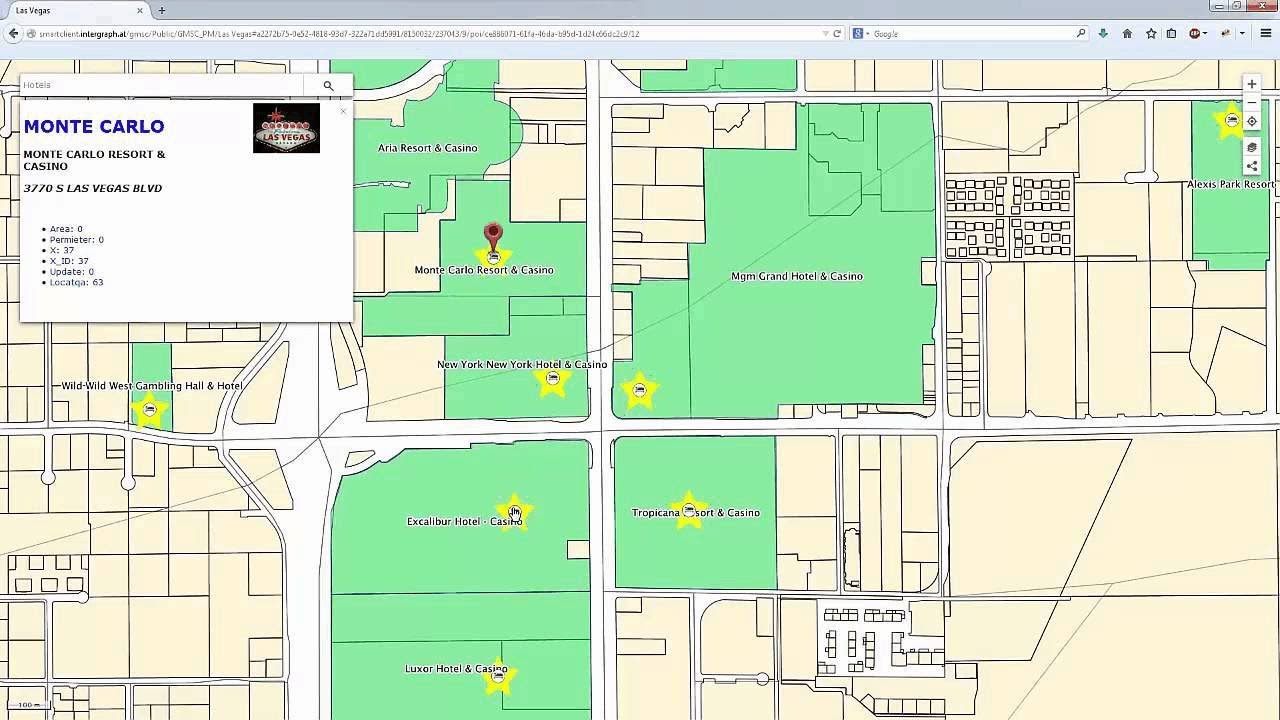Open the URL history dropdown arrow
Screen dimensions: 1280x720
click(825, 34)
